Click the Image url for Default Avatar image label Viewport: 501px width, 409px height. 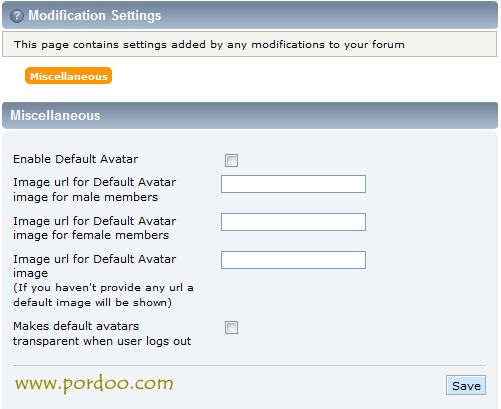point(95,266)
